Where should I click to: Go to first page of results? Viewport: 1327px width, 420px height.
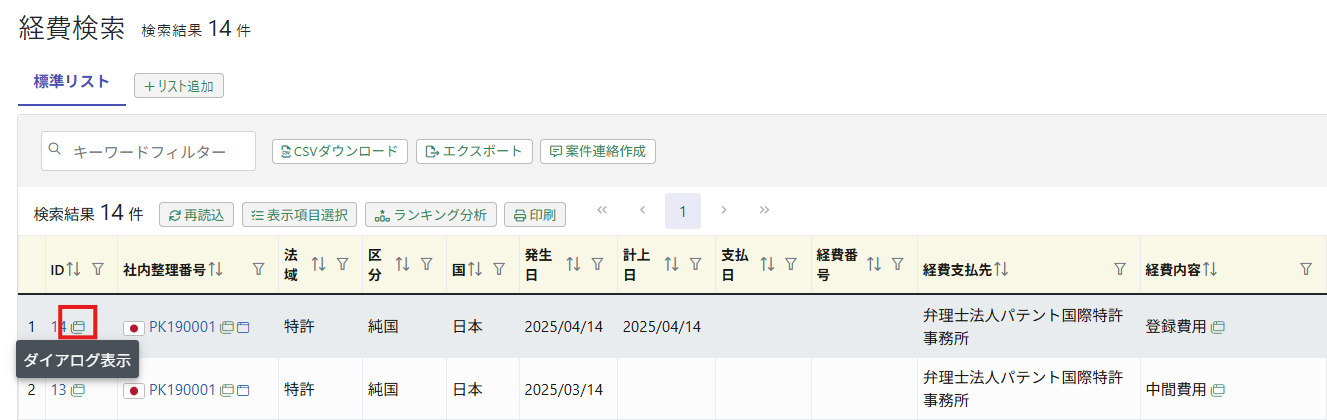coord(602,210)
